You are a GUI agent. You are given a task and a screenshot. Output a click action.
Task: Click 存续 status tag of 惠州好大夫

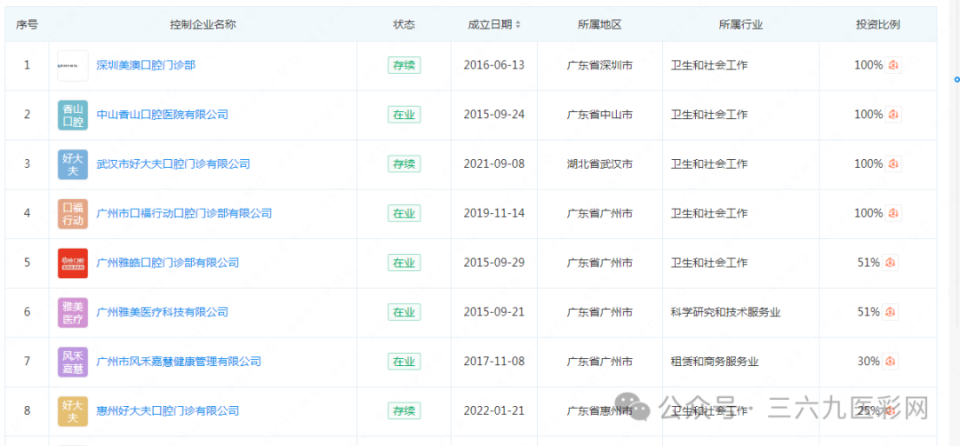point(404,410)
